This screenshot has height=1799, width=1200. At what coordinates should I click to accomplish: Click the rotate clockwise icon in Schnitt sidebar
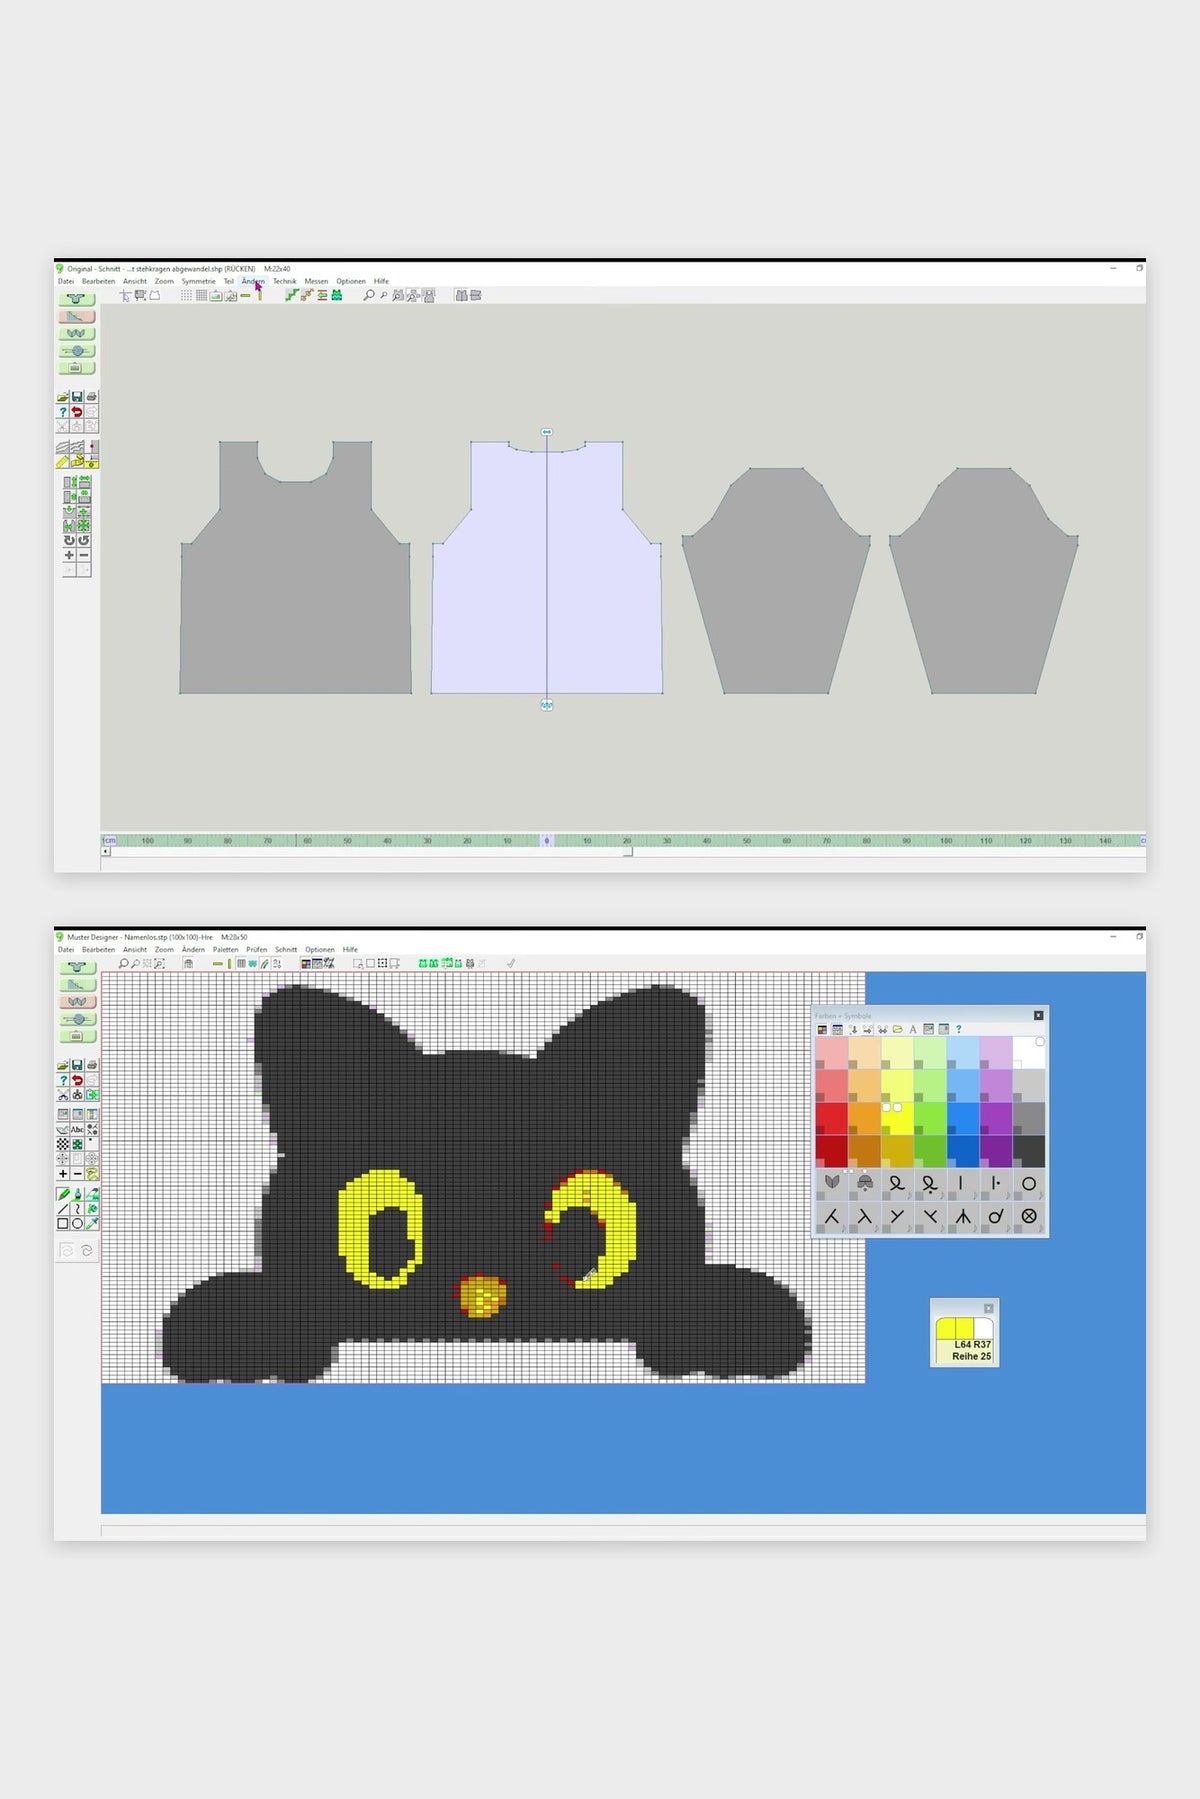coord(69,540)
